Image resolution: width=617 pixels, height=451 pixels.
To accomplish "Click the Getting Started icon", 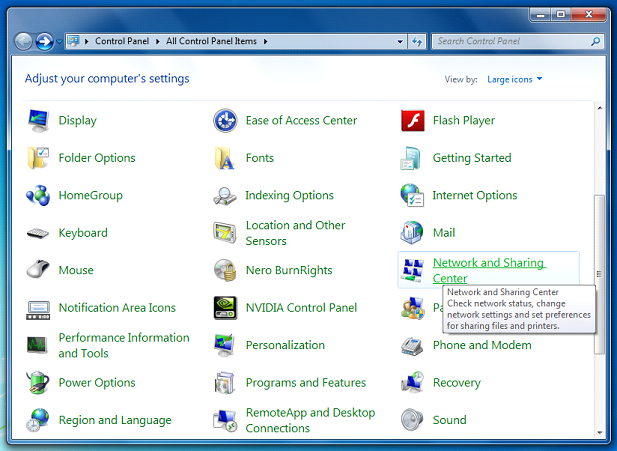I will pyautogui.click(x=411, y=158).
